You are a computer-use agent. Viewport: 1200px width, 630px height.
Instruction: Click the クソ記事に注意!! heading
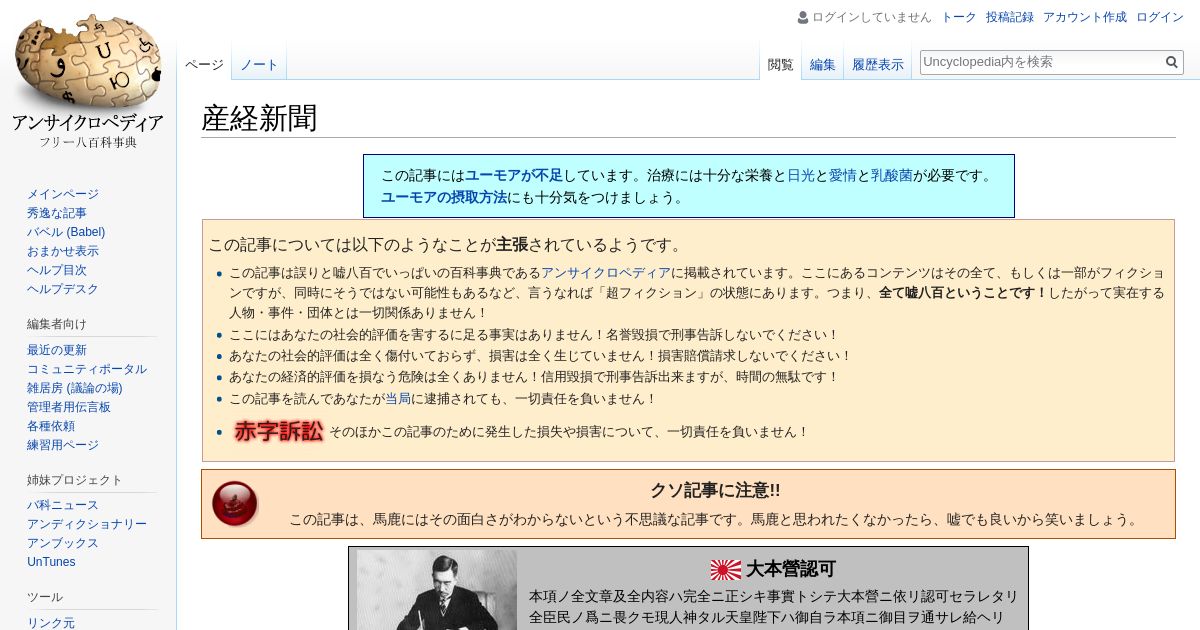point(715,491)
